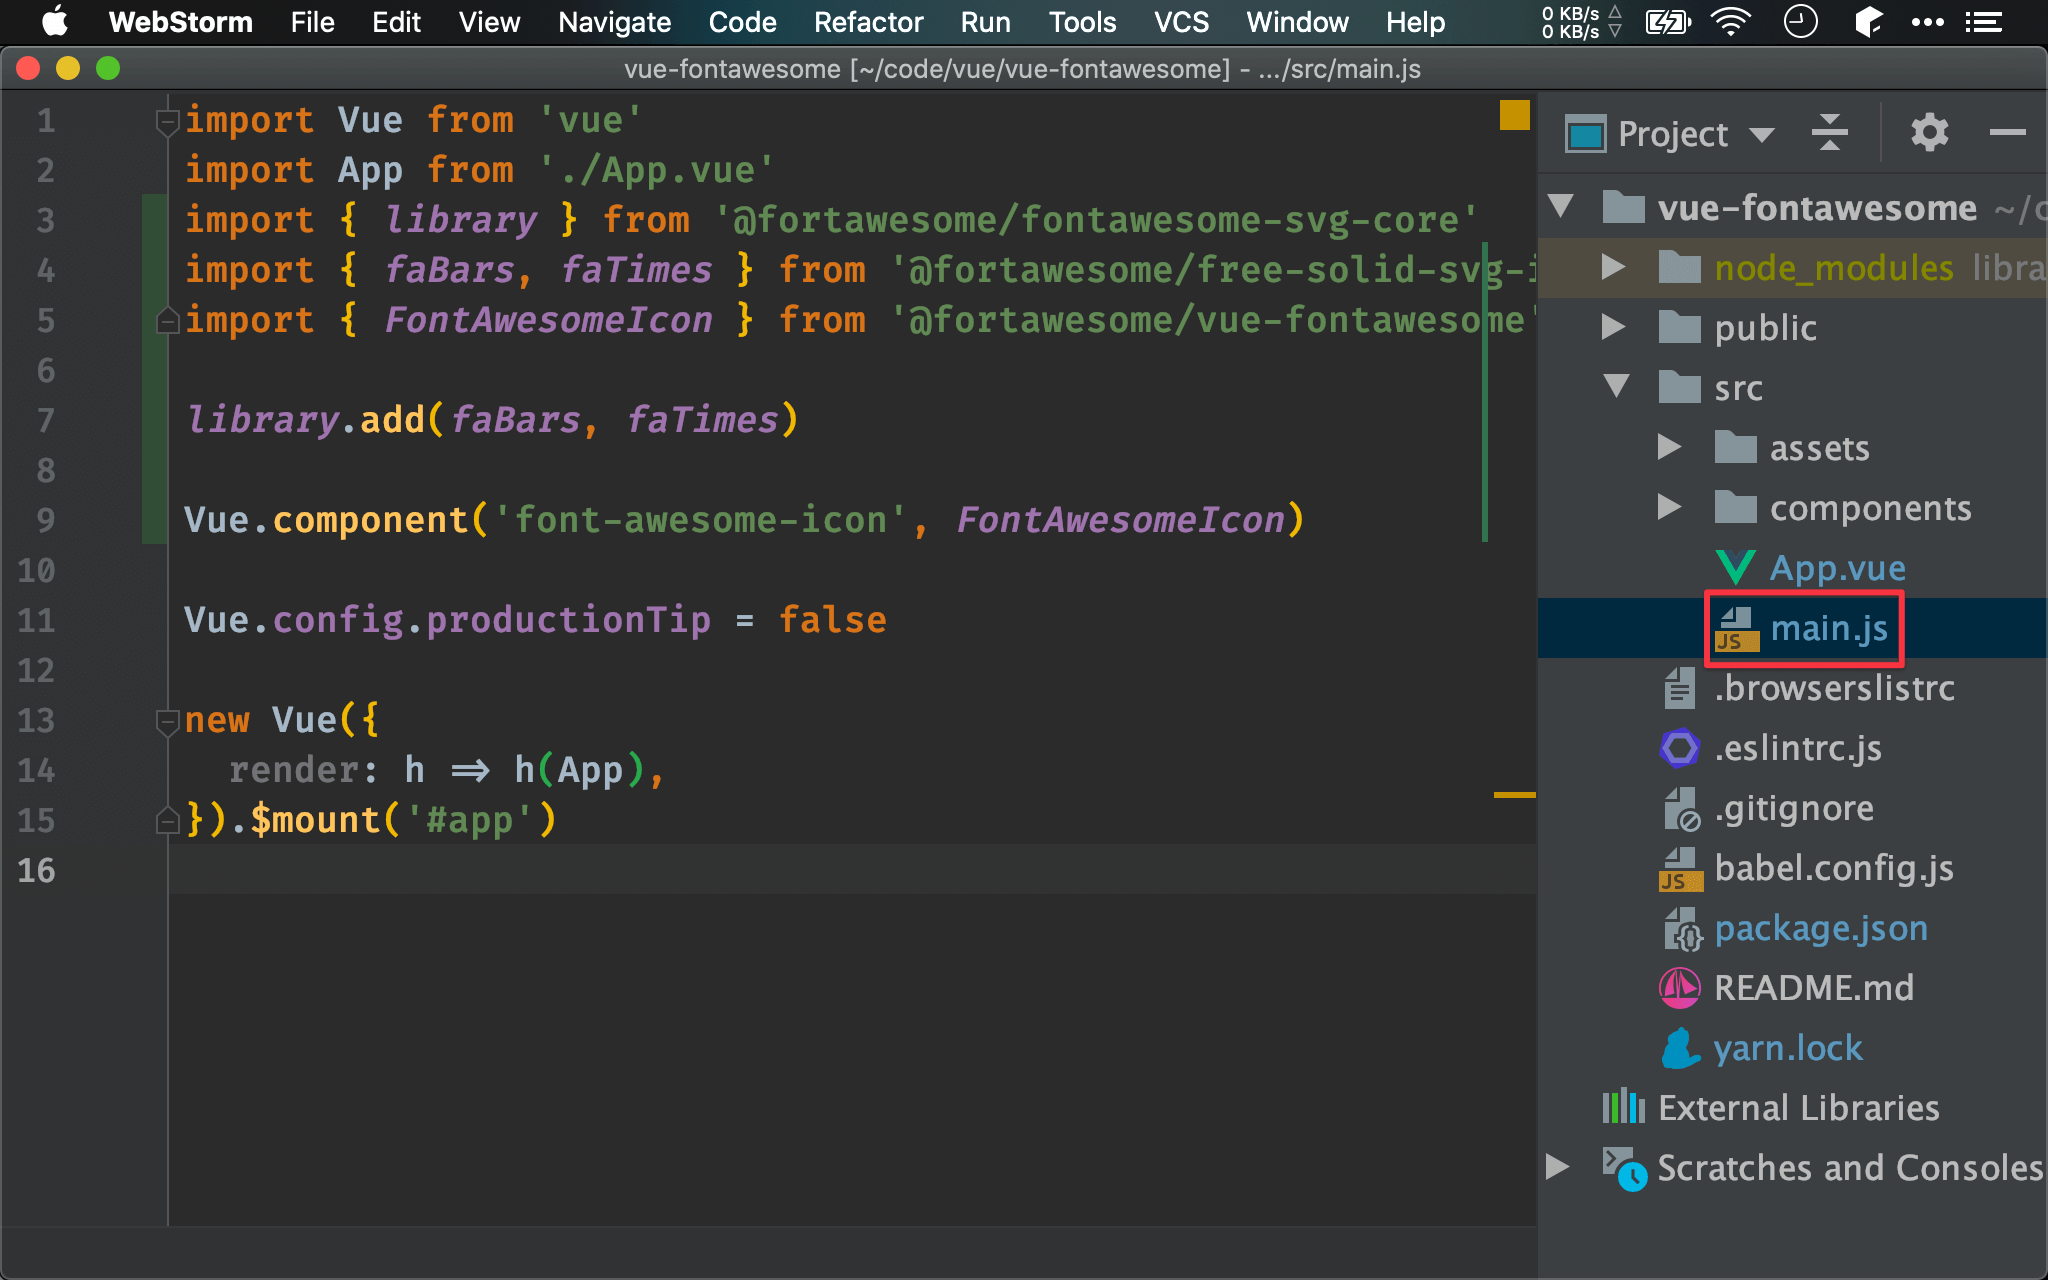Expand the public folder
This screenshot has width=2048, height=1280.
pyautogui.click(x=1613, y=327)
